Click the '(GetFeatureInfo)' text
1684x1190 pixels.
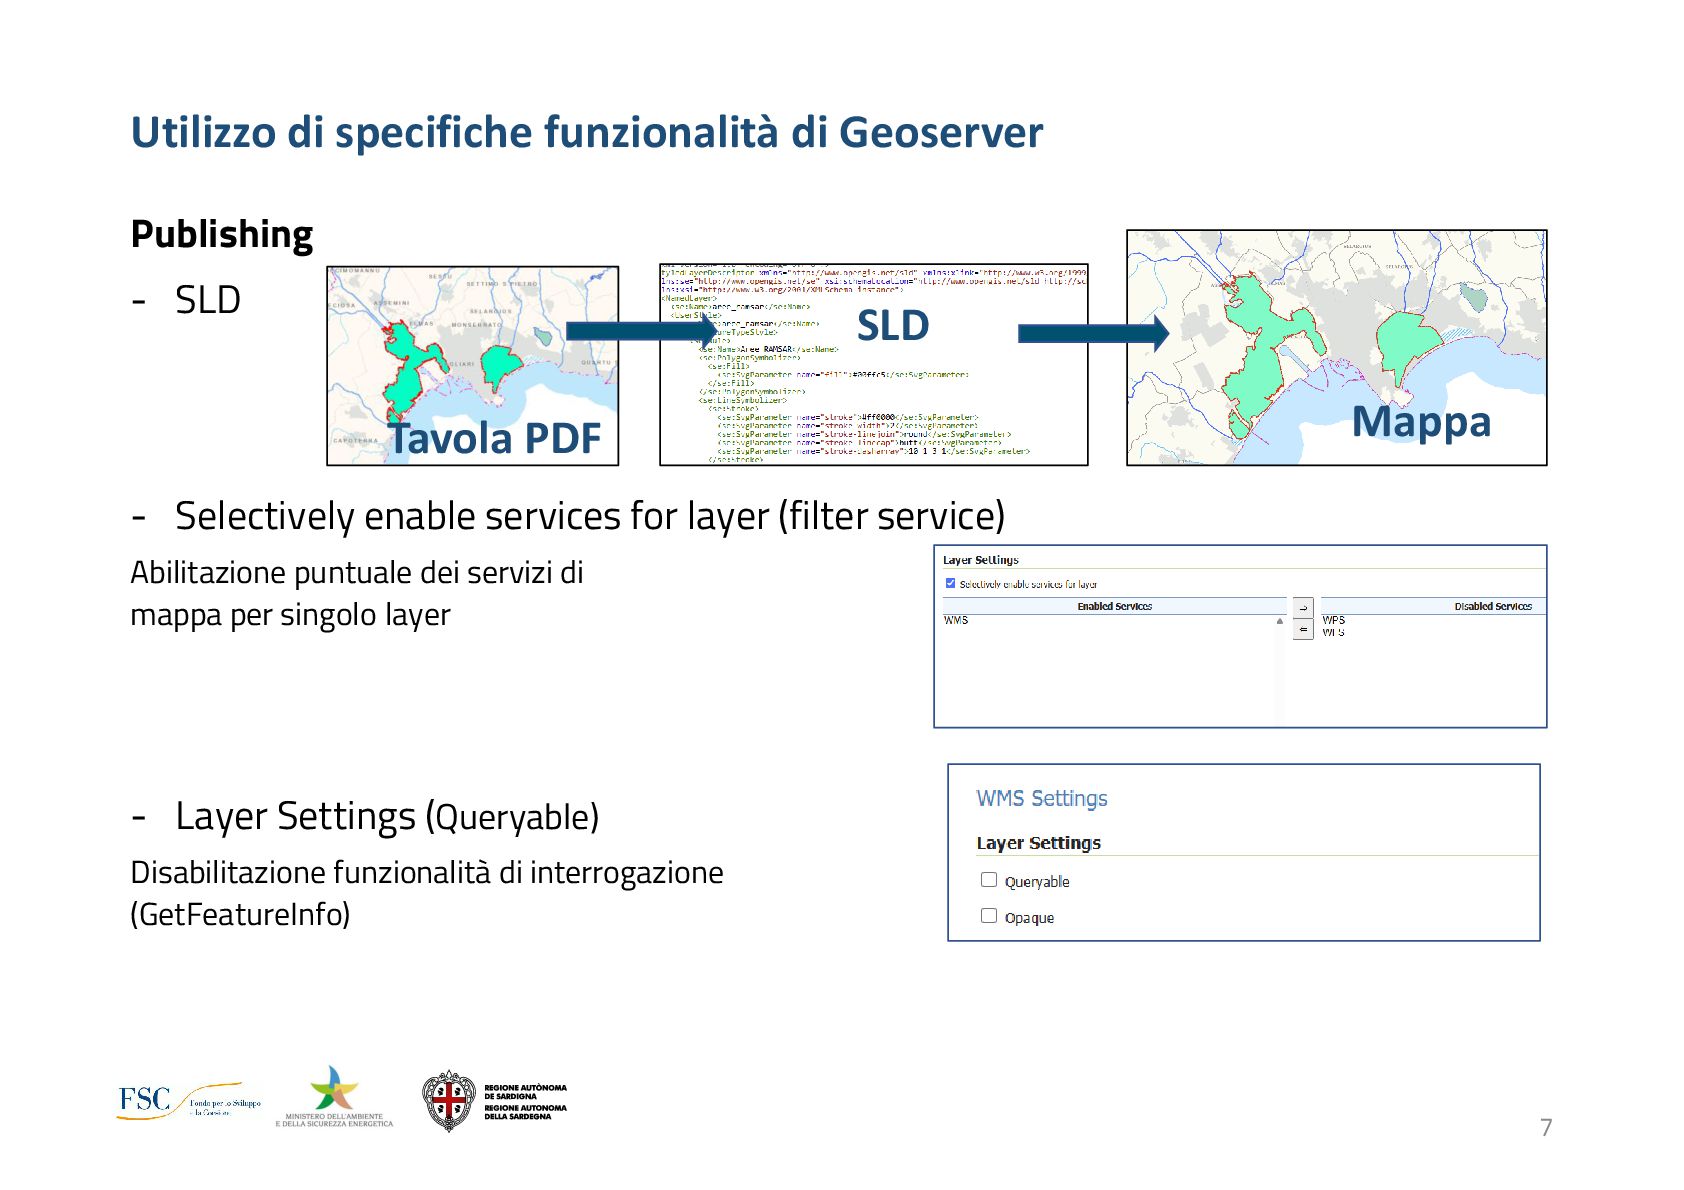coord(240,914)
